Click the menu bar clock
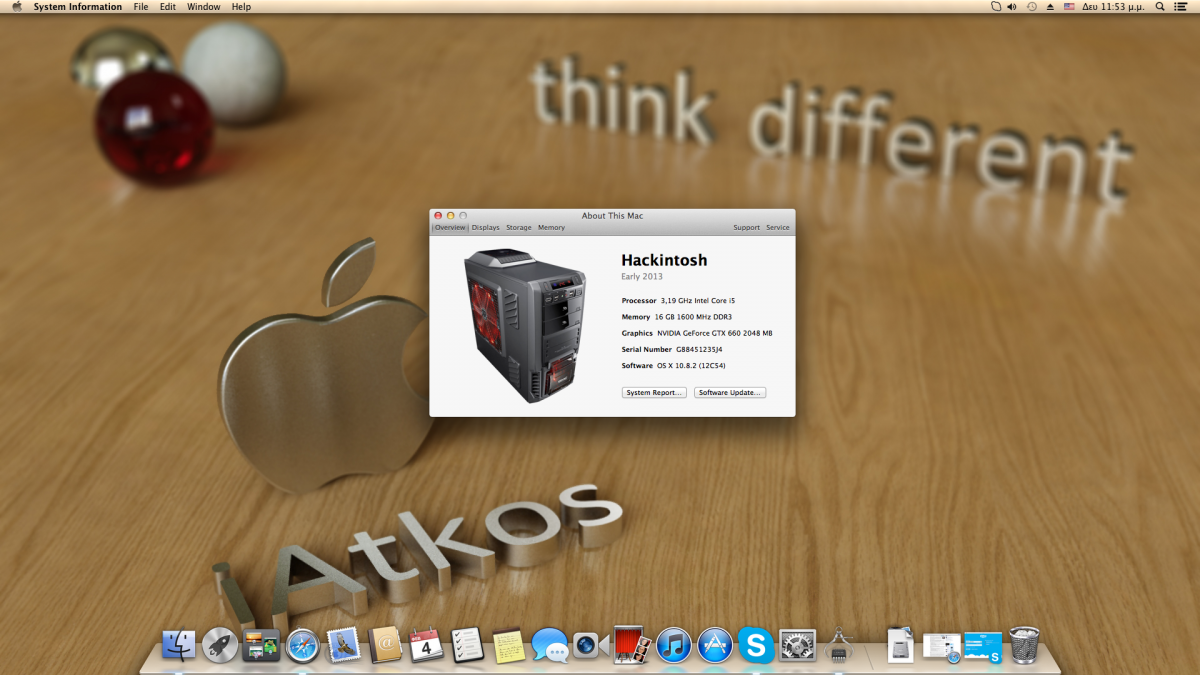 1114,7
